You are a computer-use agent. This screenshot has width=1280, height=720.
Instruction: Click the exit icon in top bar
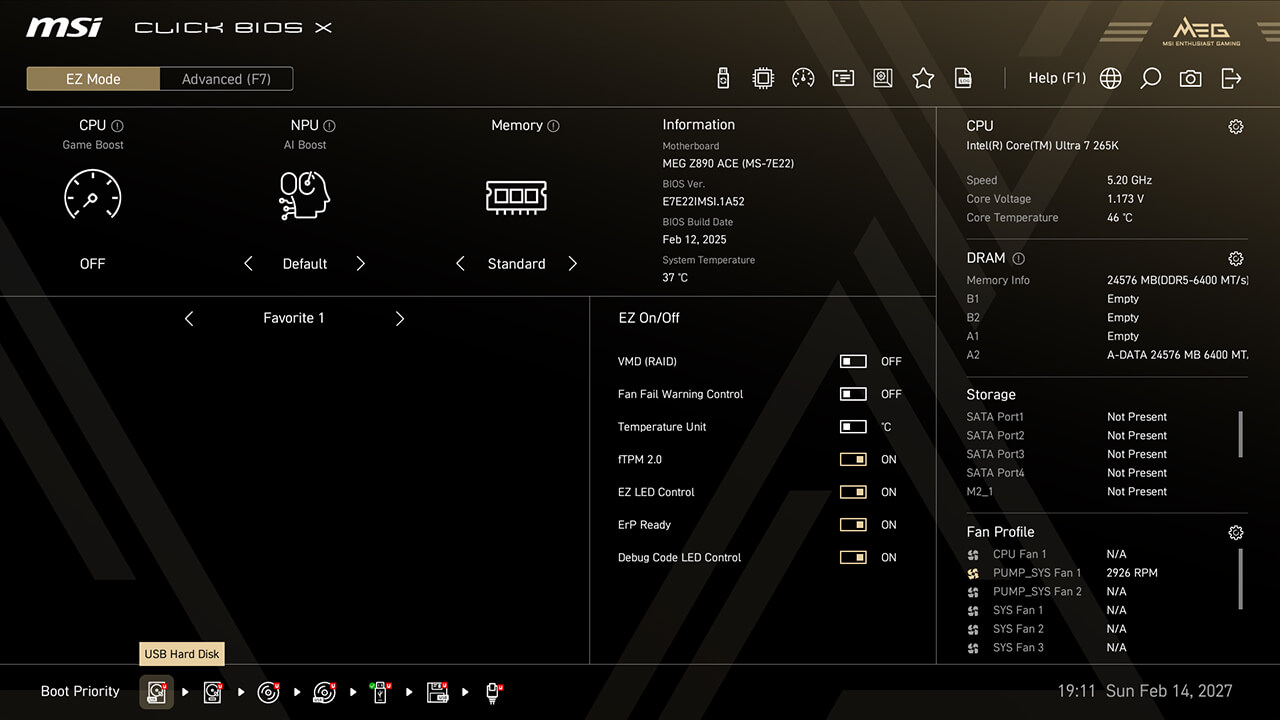click(x=1231, y=78)
